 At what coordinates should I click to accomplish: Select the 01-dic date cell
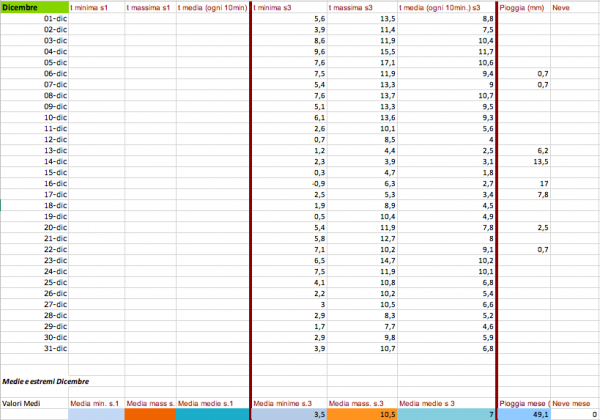pos(34,18)
